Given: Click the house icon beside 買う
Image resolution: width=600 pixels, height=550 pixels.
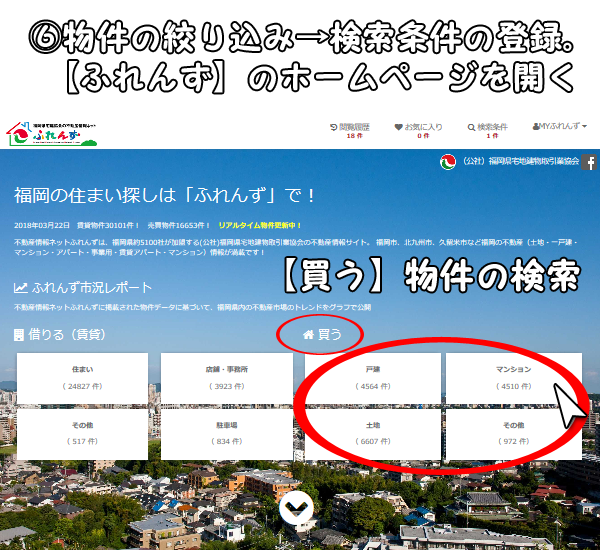Looking at the screenshot, I should [x=308, y=335].
